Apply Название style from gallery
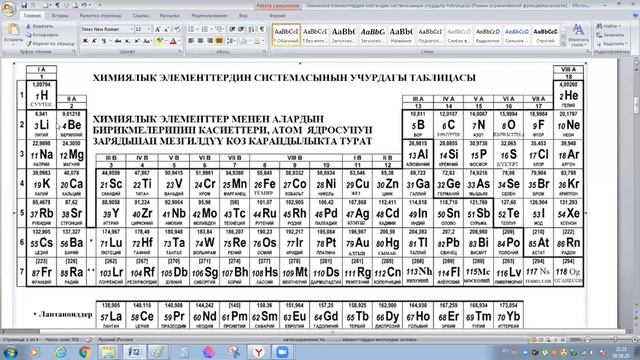Viewport: 640px width, 360px height. click(x=401, y=35)
